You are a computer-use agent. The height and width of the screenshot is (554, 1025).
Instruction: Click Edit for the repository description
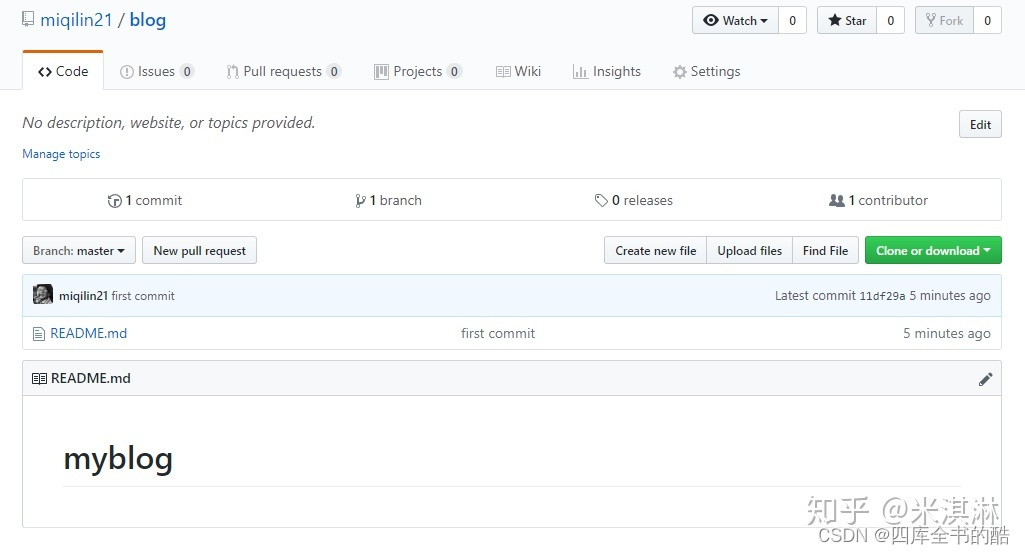(980, 124)
